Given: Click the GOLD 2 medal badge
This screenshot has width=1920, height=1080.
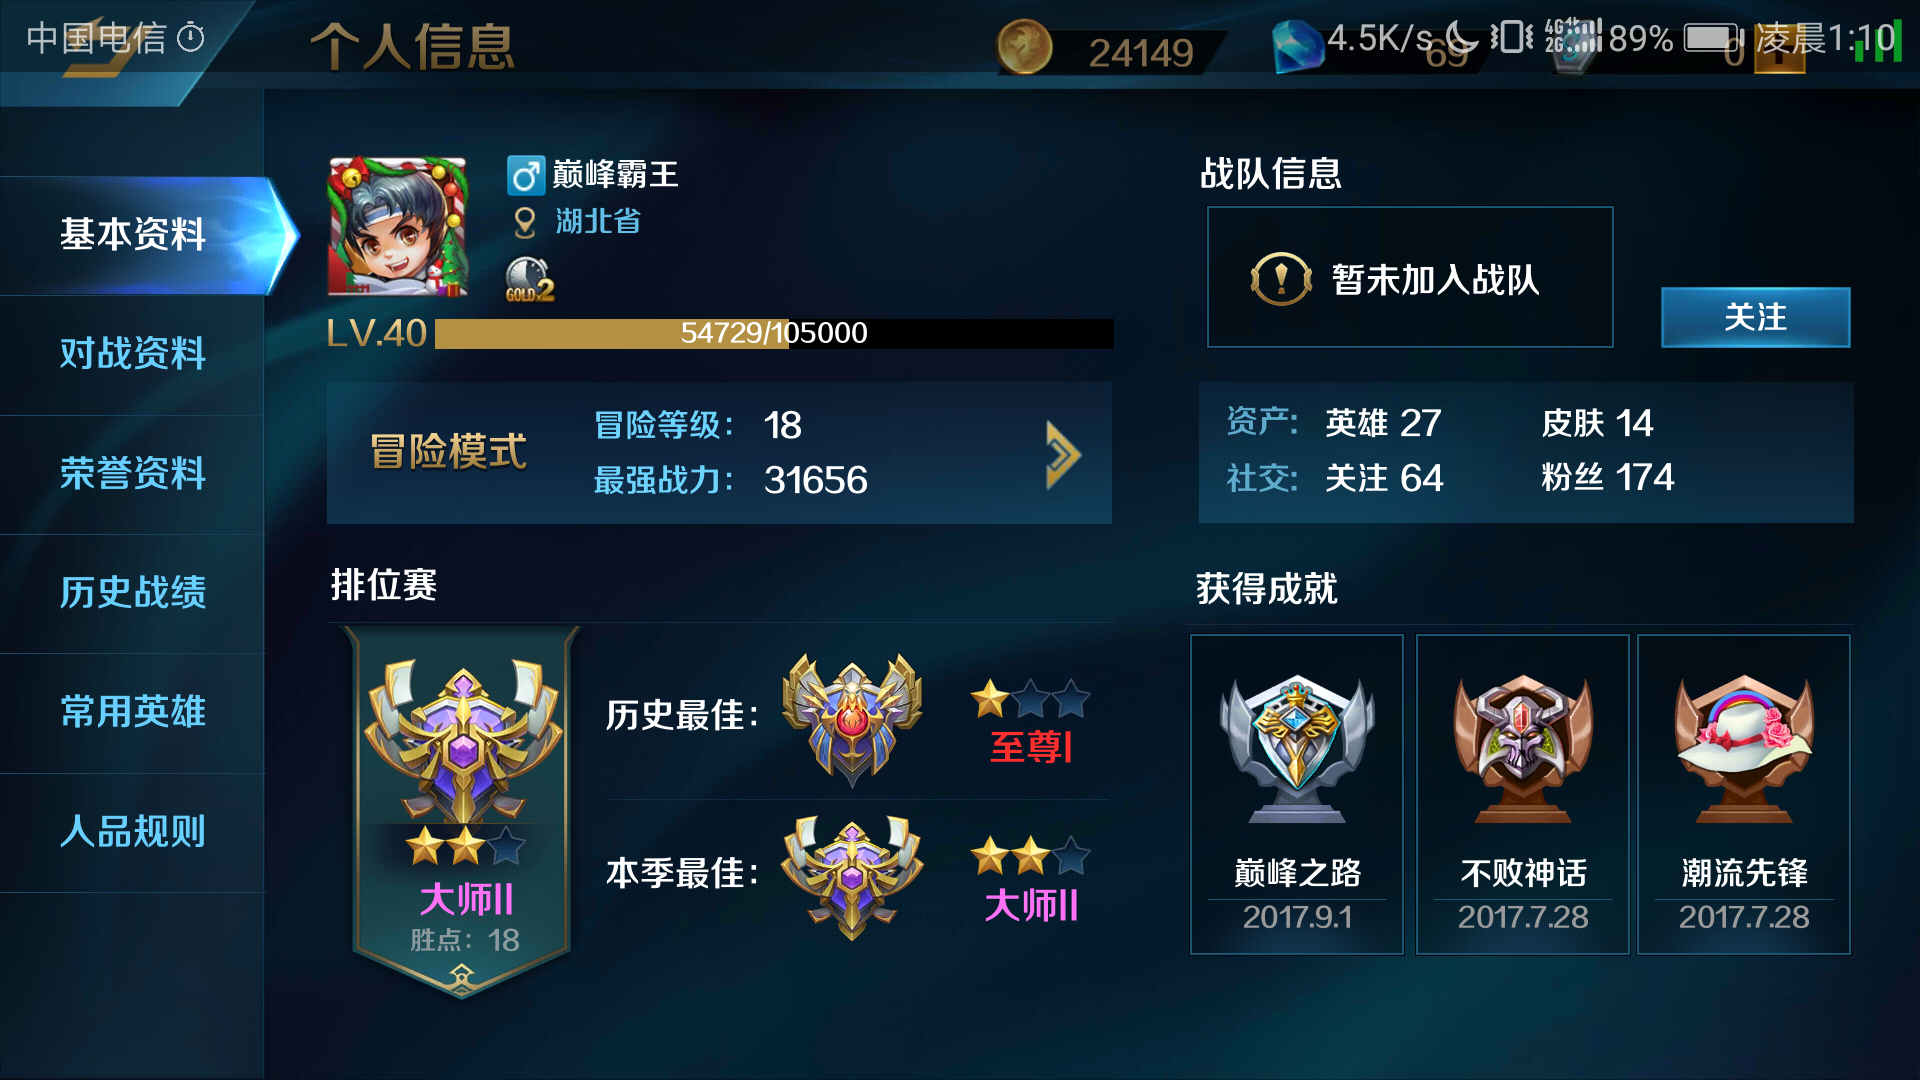Looking at the screenshot, I should point(529,279).
